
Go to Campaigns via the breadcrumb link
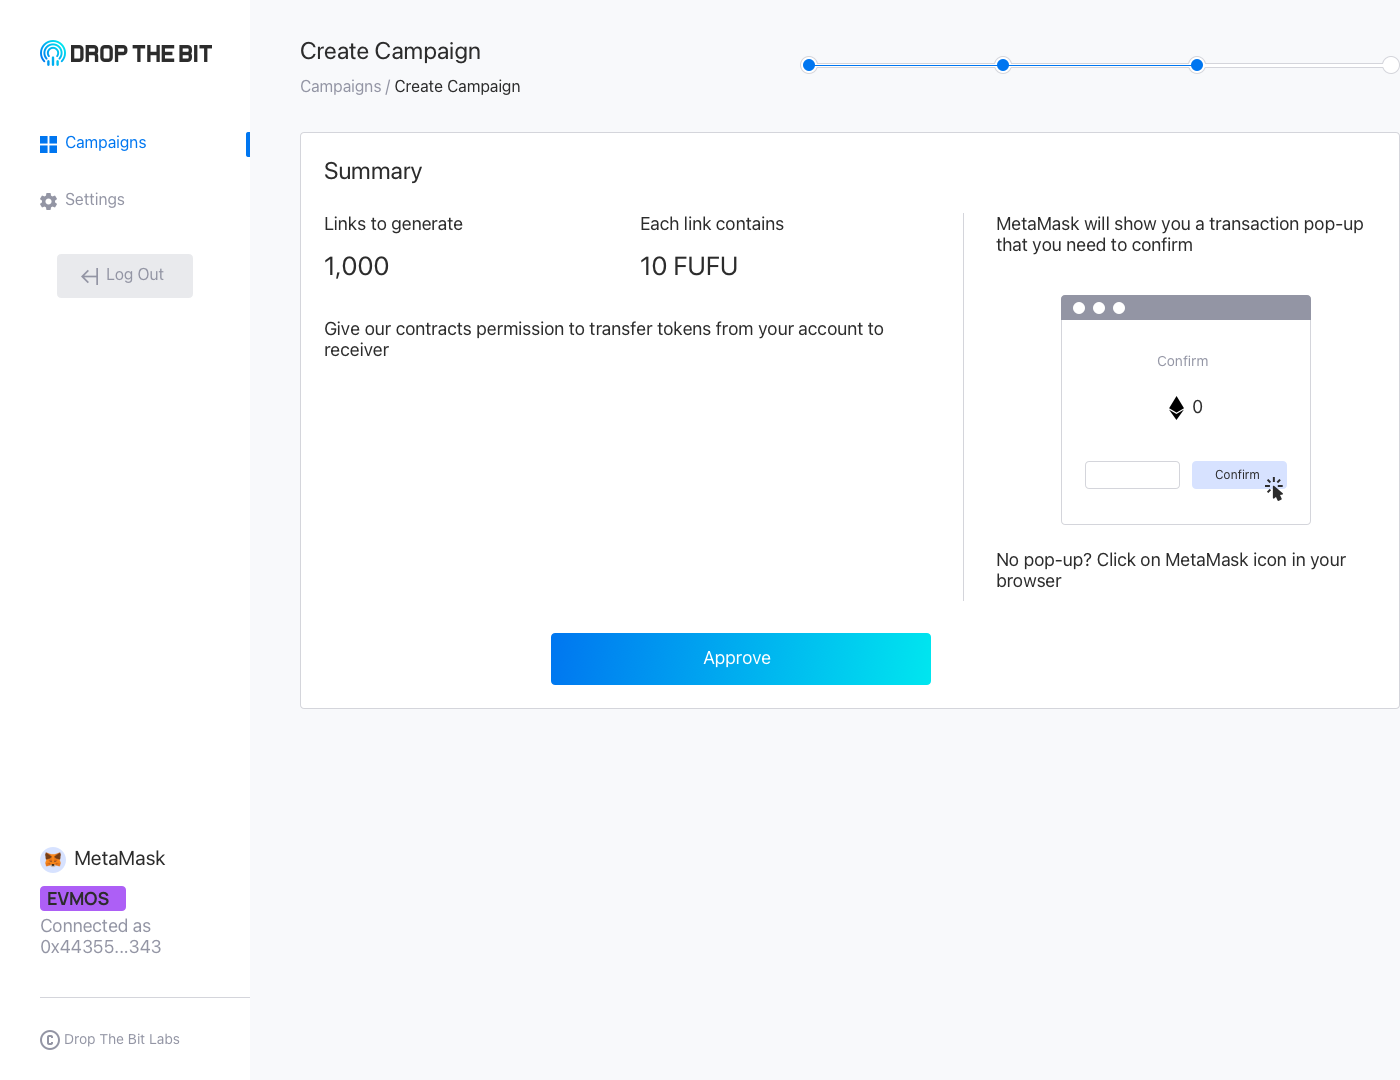click(340, 87)
